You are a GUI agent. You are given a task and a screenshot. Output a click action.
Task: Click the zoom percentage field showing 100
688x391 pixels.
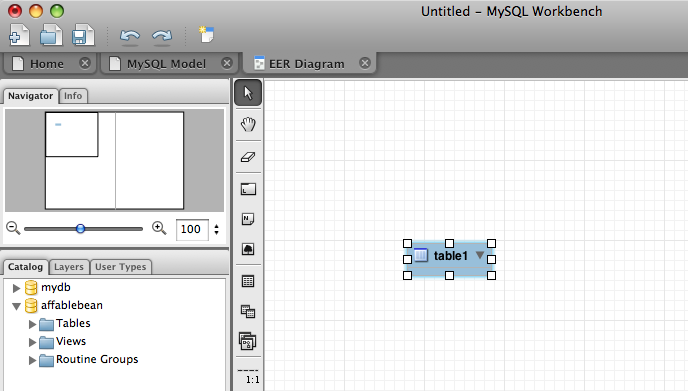pyautogui.click(x=191, y=229)
